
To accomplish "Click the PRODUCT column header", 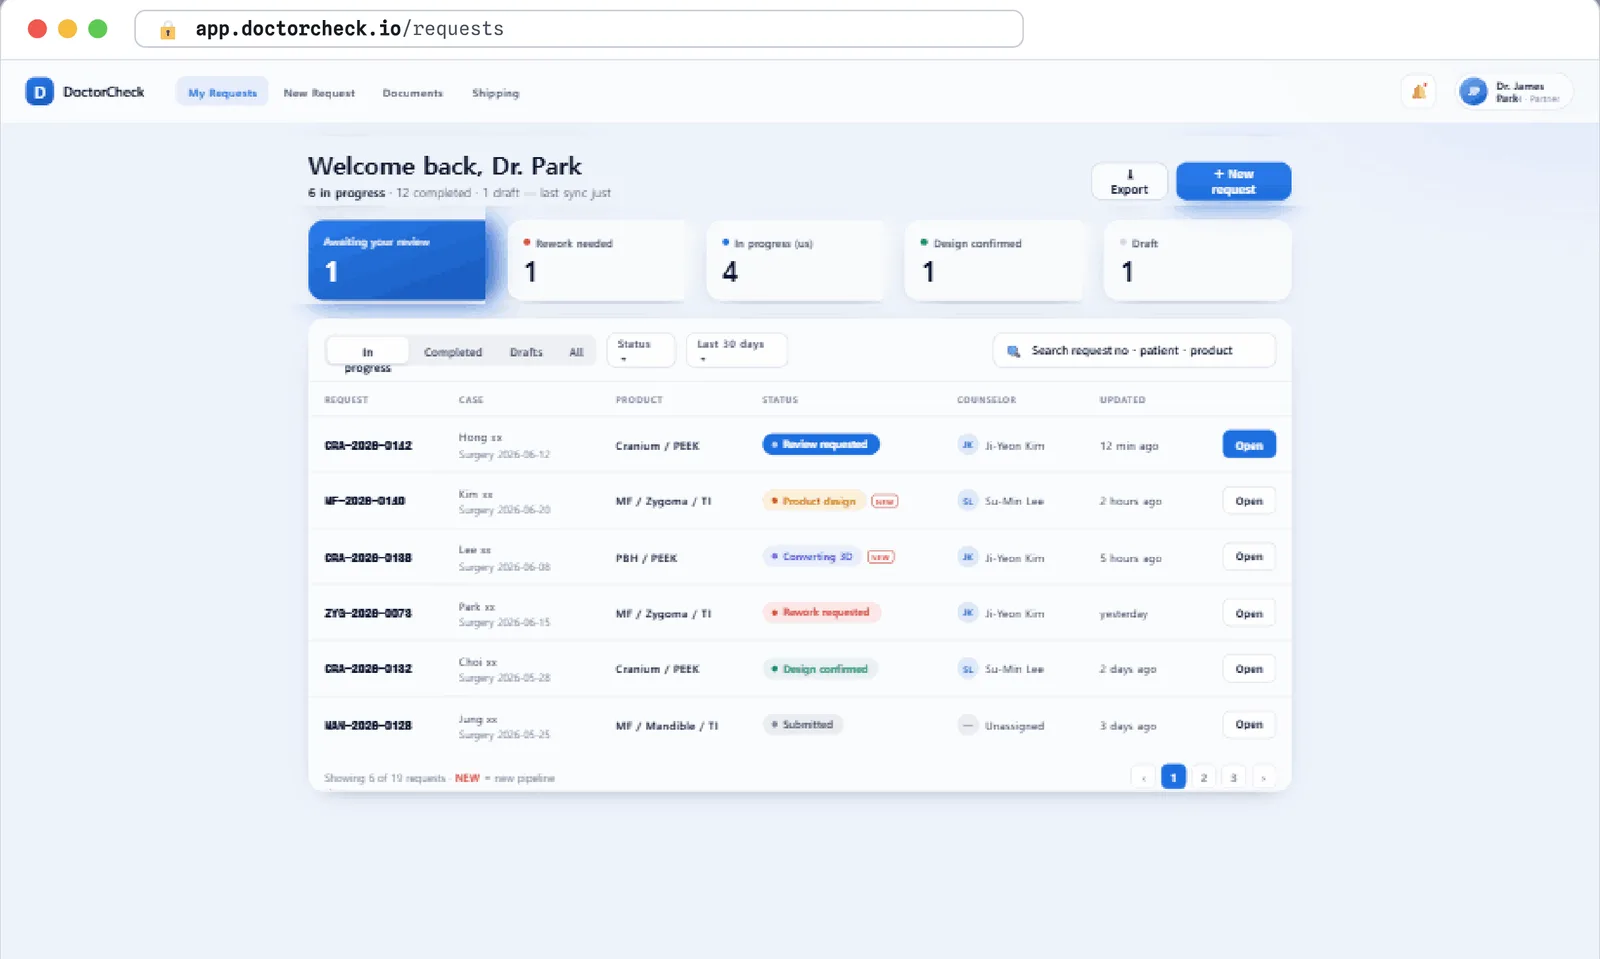I will click(639, 400).
